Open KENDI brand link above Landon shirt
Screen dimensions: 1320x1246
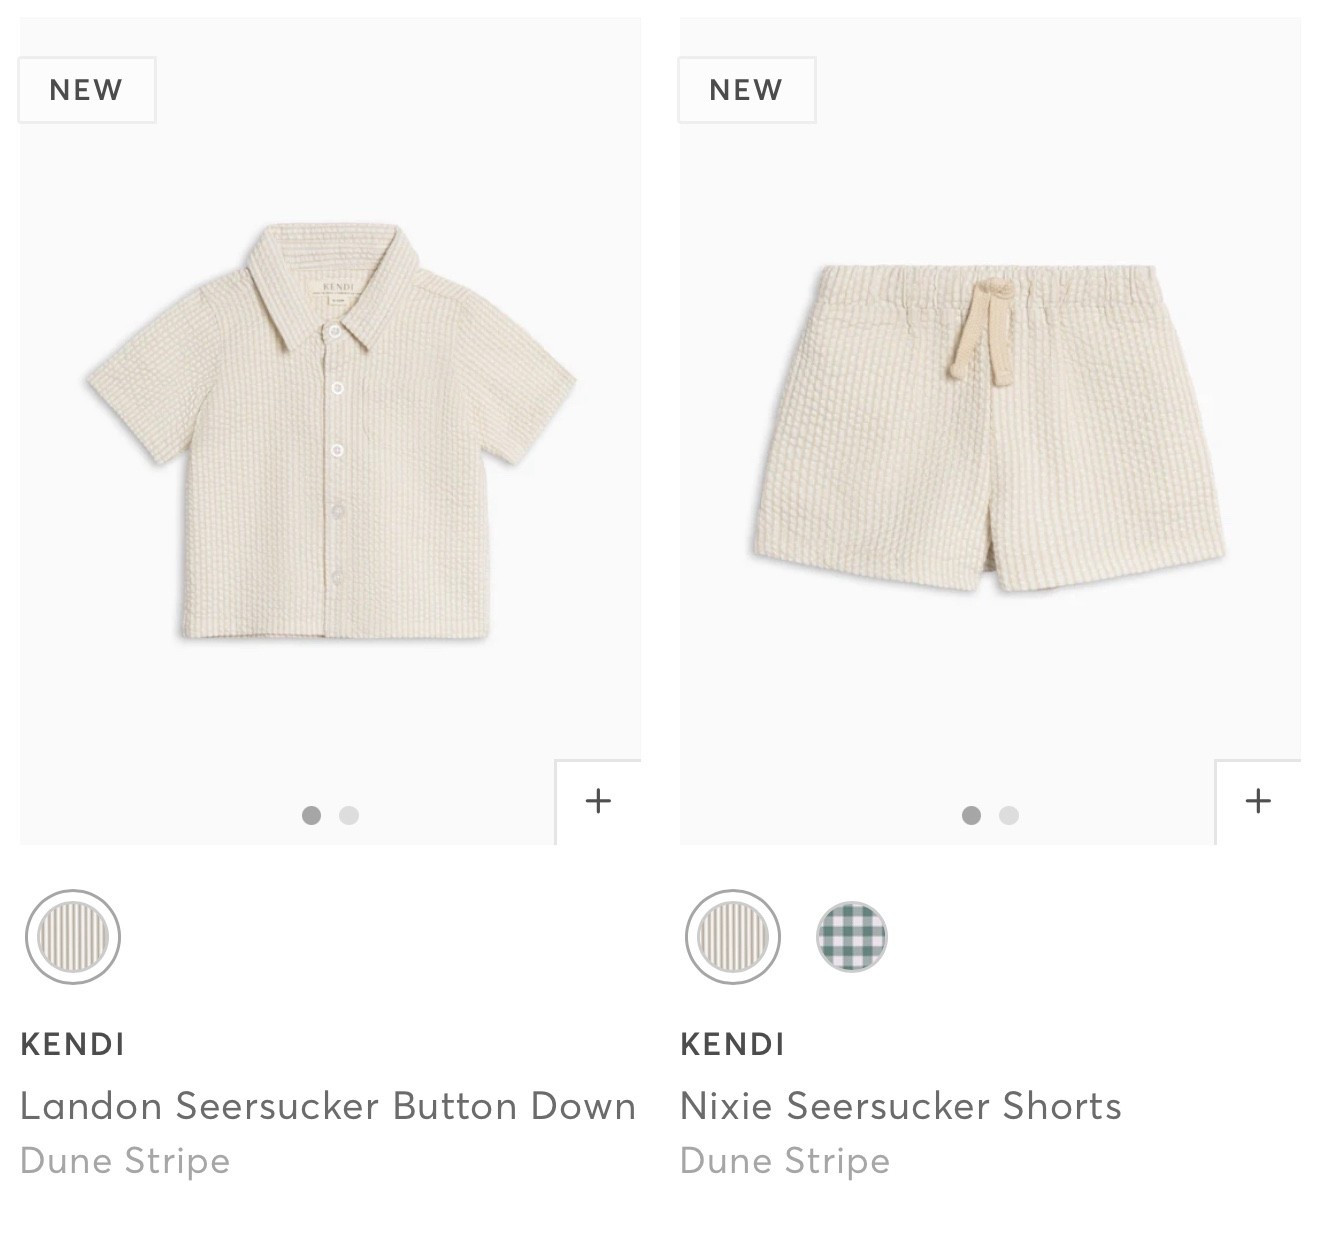point(72,1045)
